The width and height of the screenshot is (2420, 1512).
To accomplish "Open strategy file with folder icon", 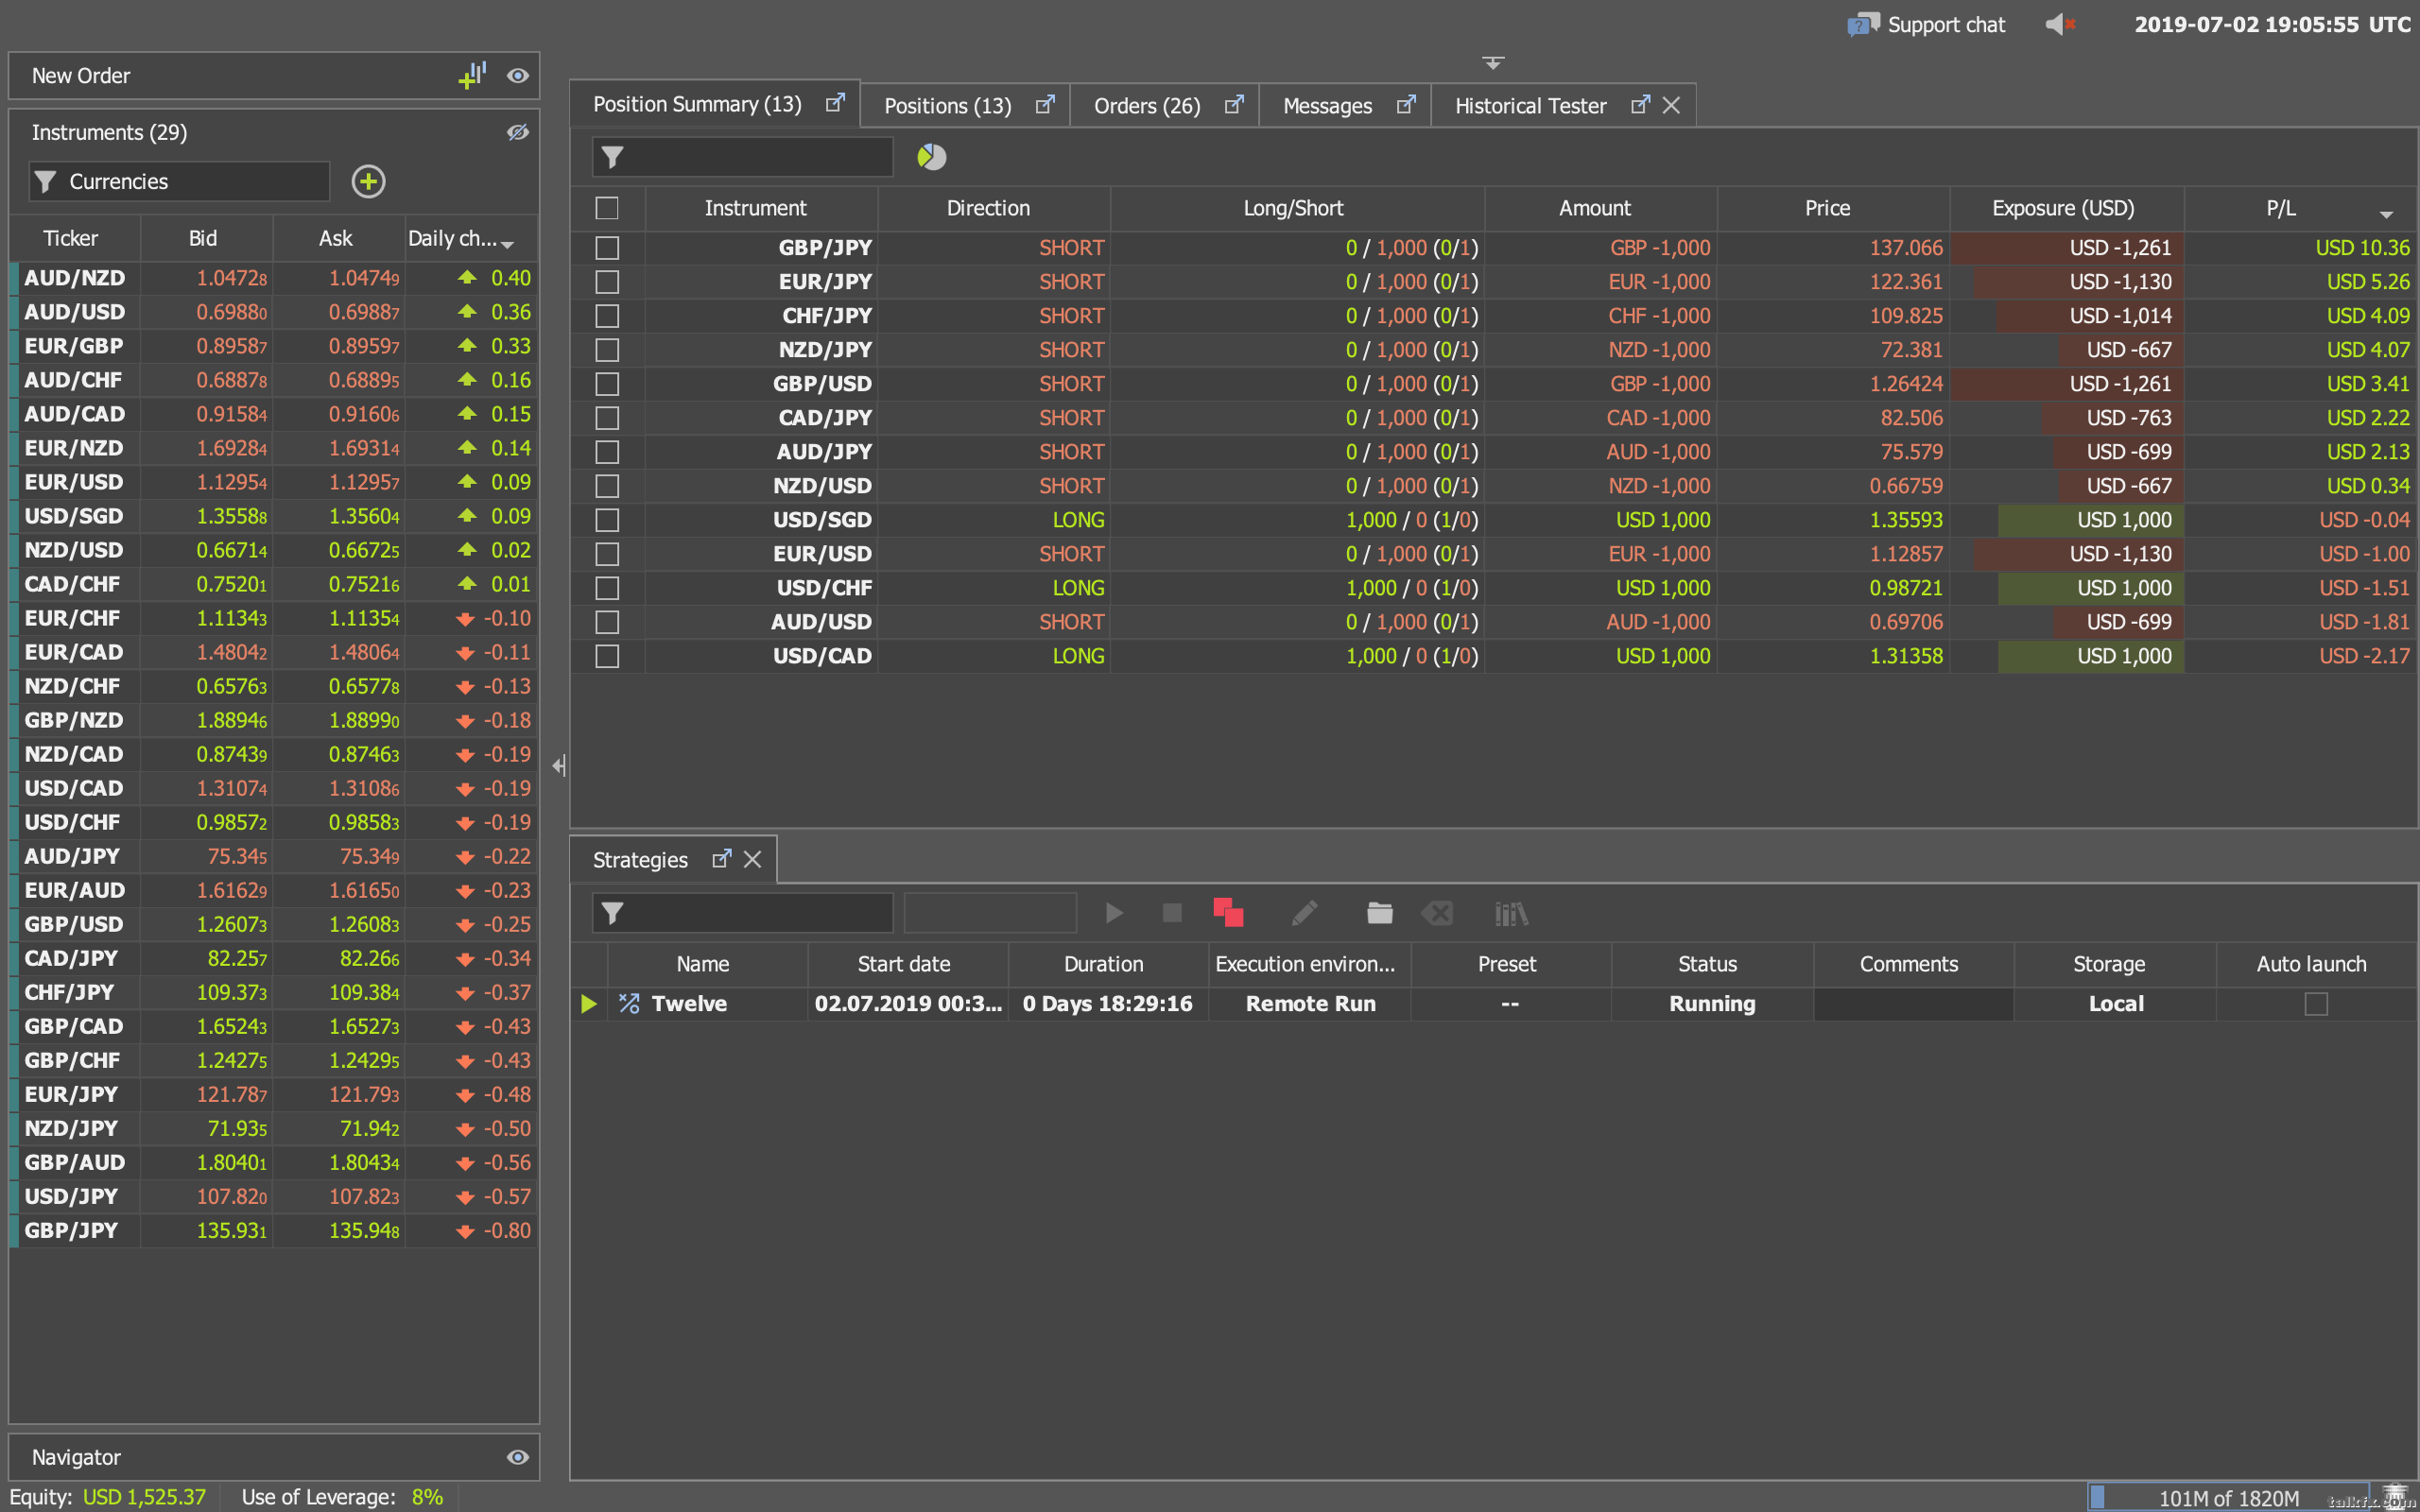I will (1379, 913).
